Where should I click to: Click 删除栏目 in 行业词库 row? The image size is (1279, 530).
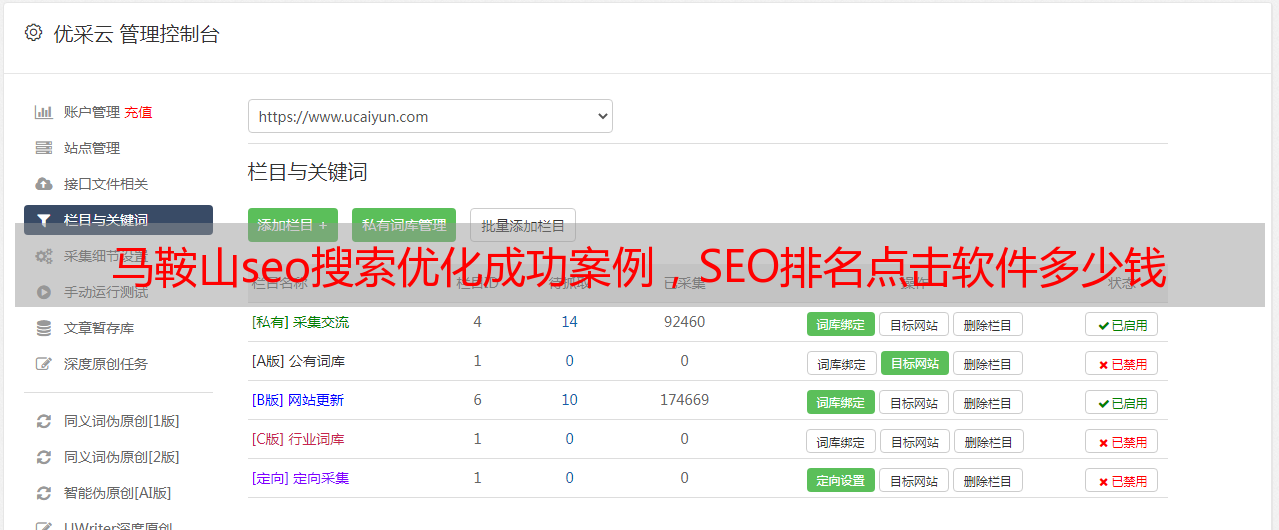pyautogui.click(x=988, y=441)
